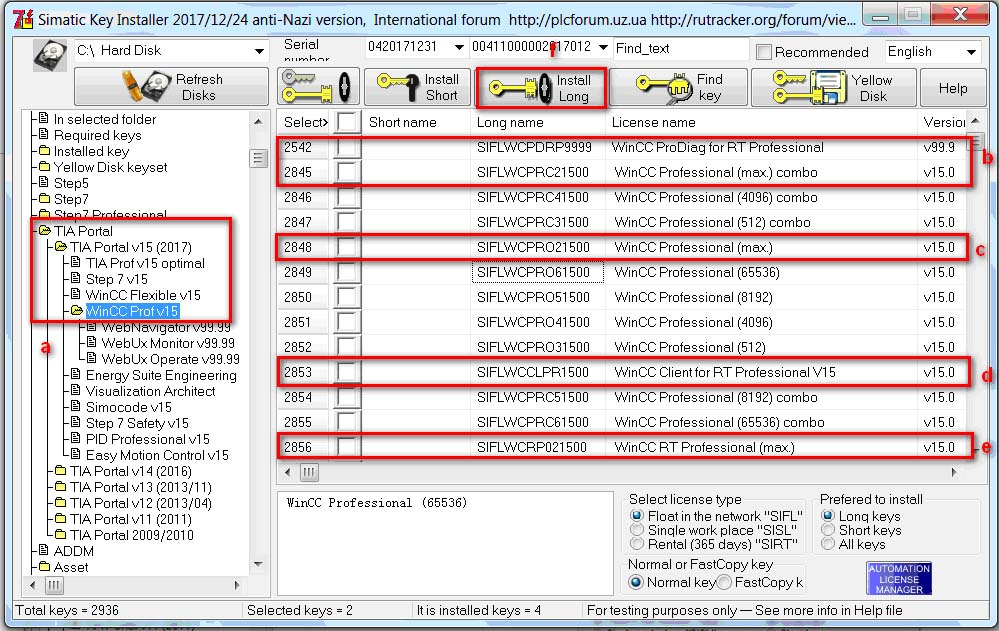Open the Yellow Disk function

click(x=833, y=87)
